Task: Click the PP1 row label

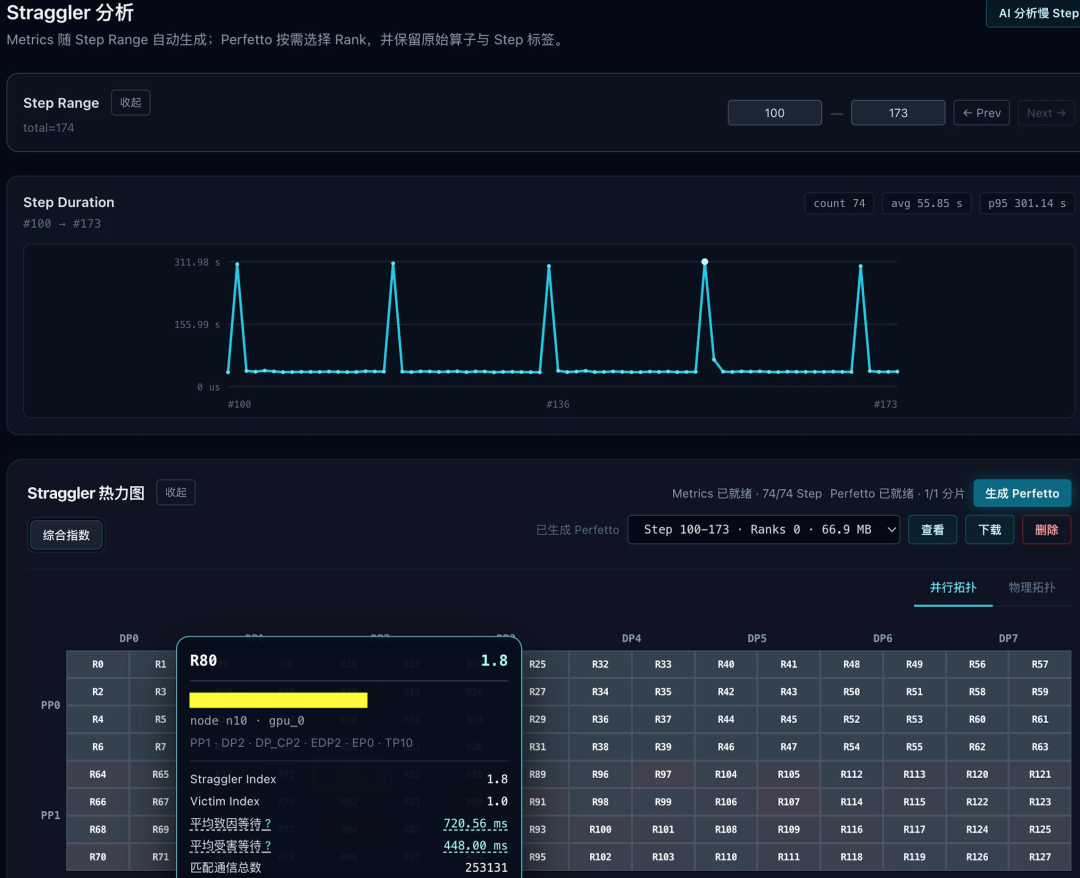Action: [x=50, y=815]
